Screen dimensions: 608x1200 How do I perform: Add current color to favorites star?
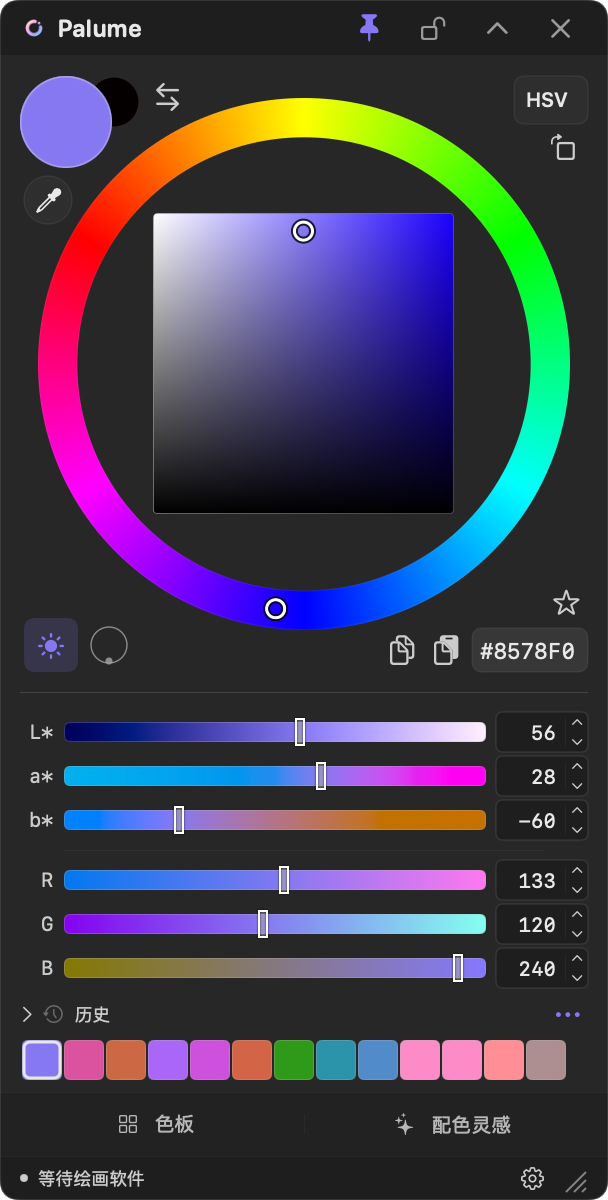tap(566, 603)
